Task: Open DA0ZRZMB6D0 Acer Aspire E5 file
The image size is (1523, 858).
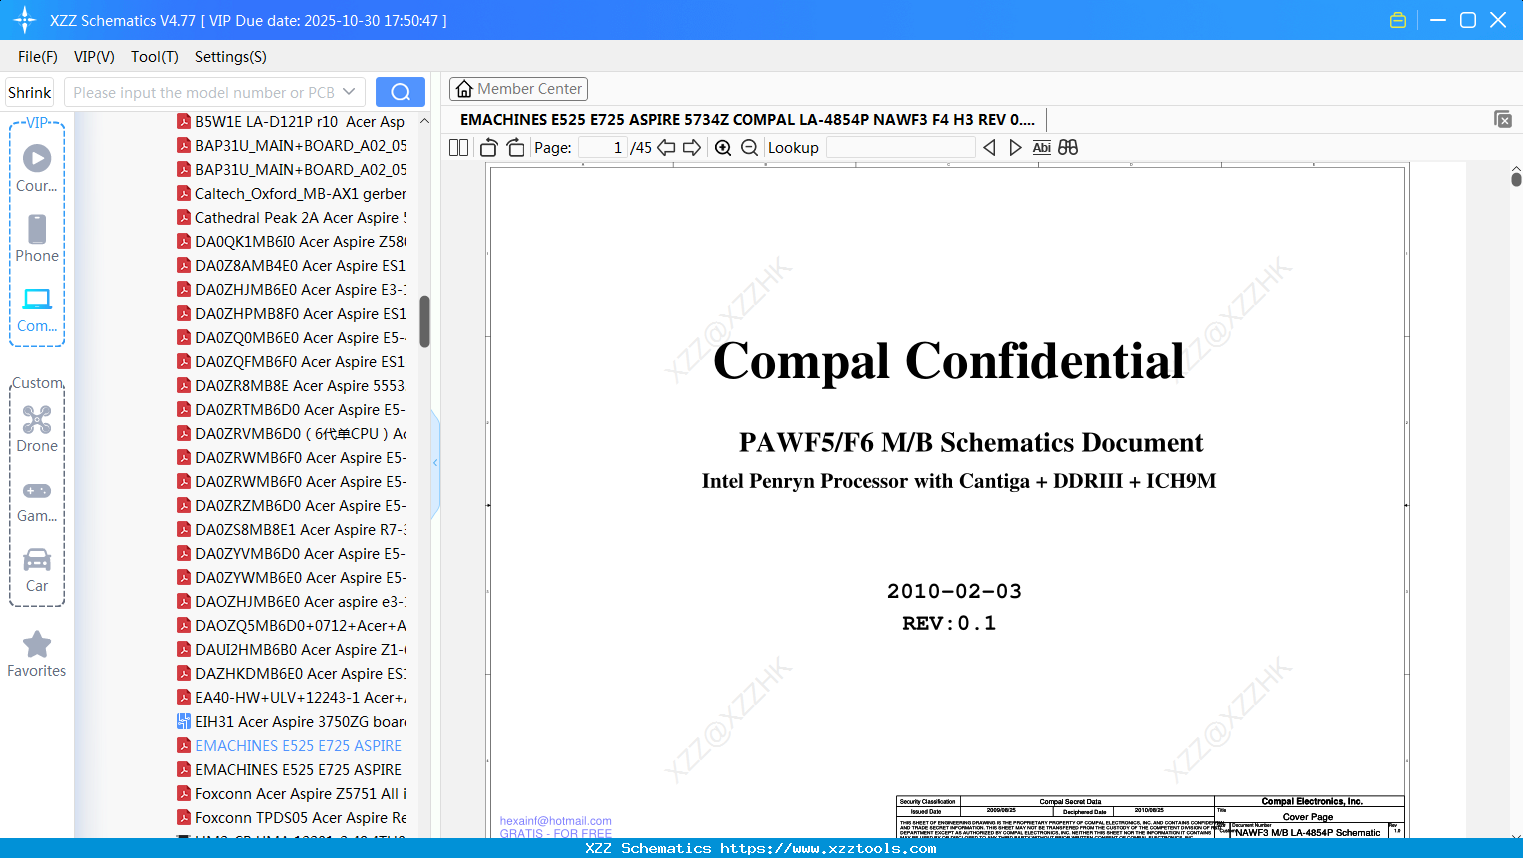Action: click(291, 506)
